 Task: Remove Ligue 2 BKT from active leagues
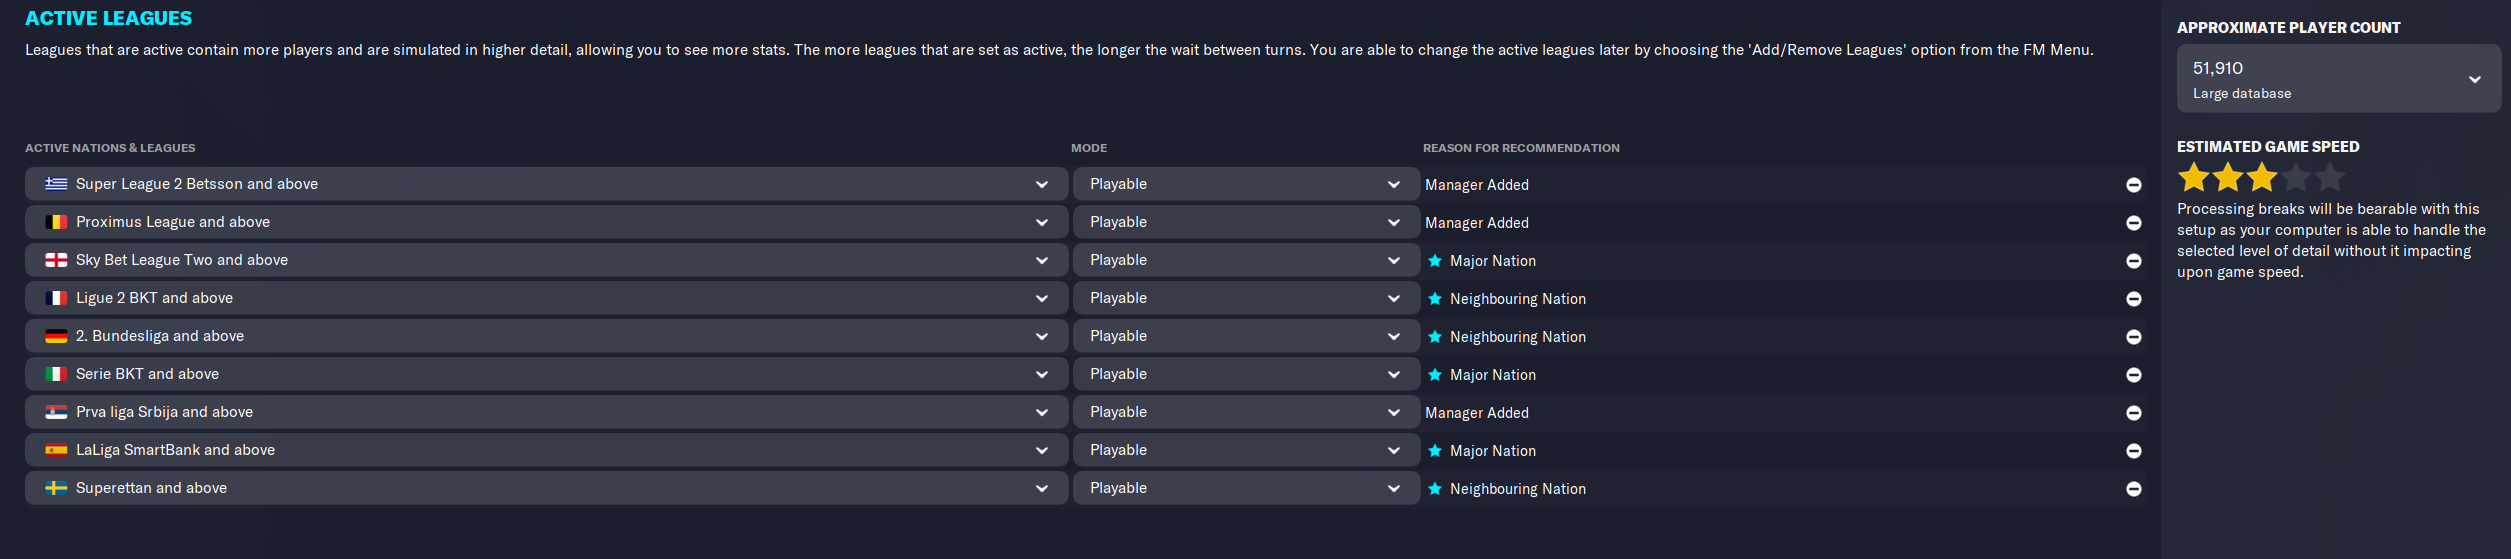[2133, 299]
